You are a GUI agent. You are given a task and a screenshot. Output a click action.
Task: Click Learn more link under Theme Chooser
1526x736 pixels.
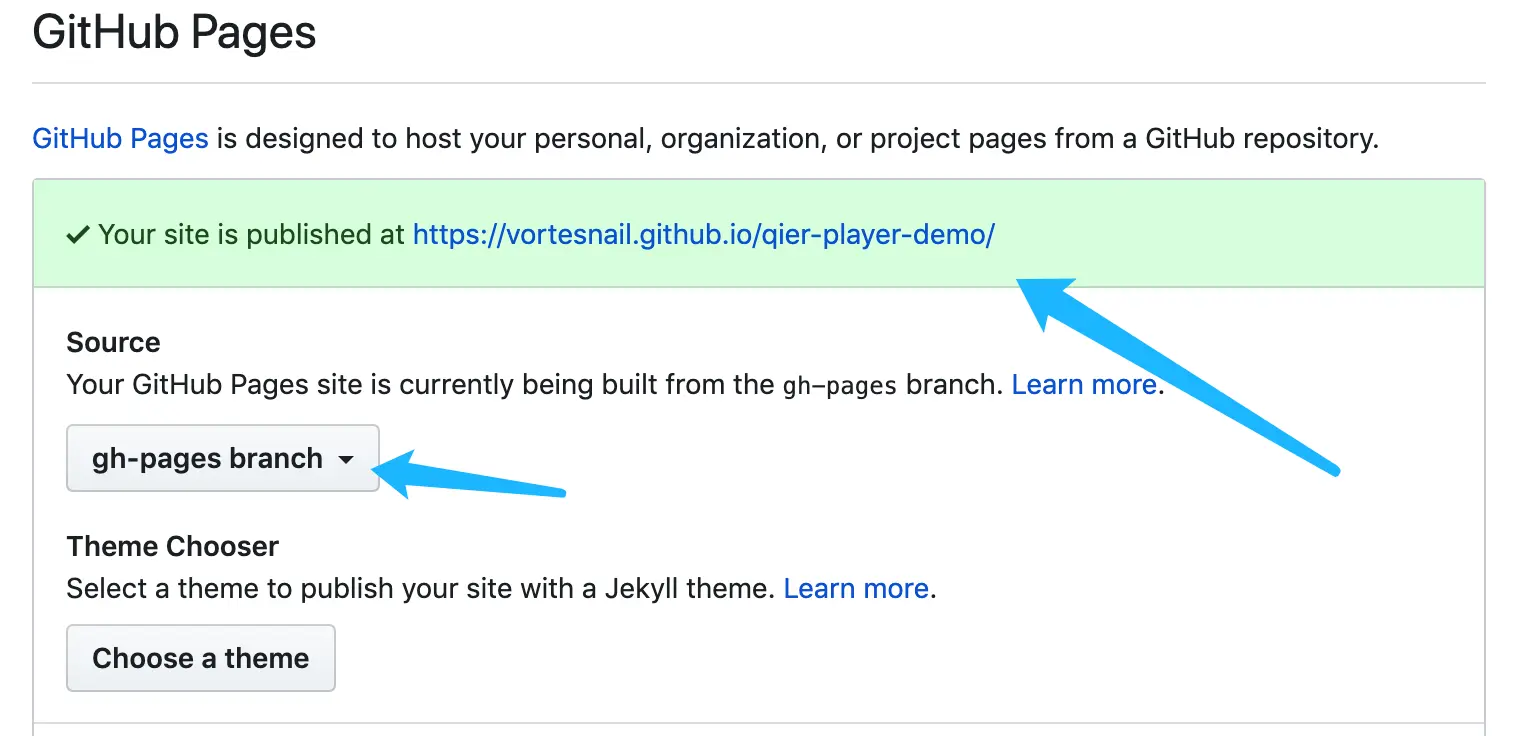click(856, 589)
